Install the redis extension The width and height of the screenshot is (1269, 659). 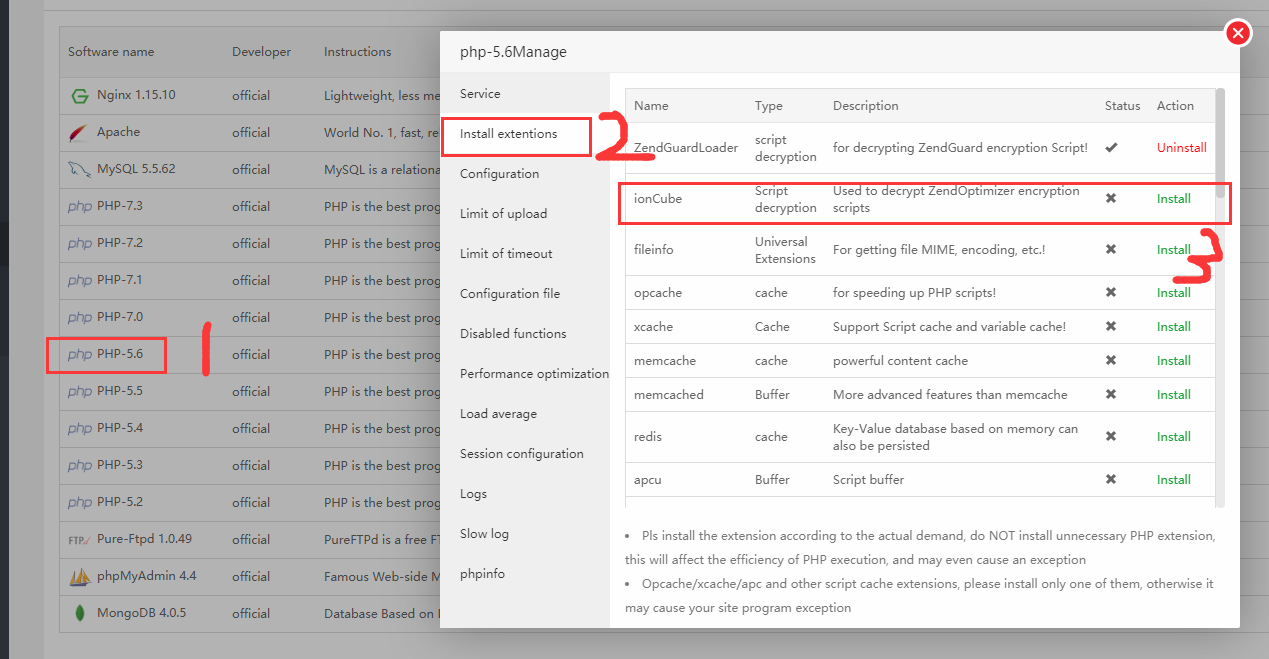point(1173,437)
